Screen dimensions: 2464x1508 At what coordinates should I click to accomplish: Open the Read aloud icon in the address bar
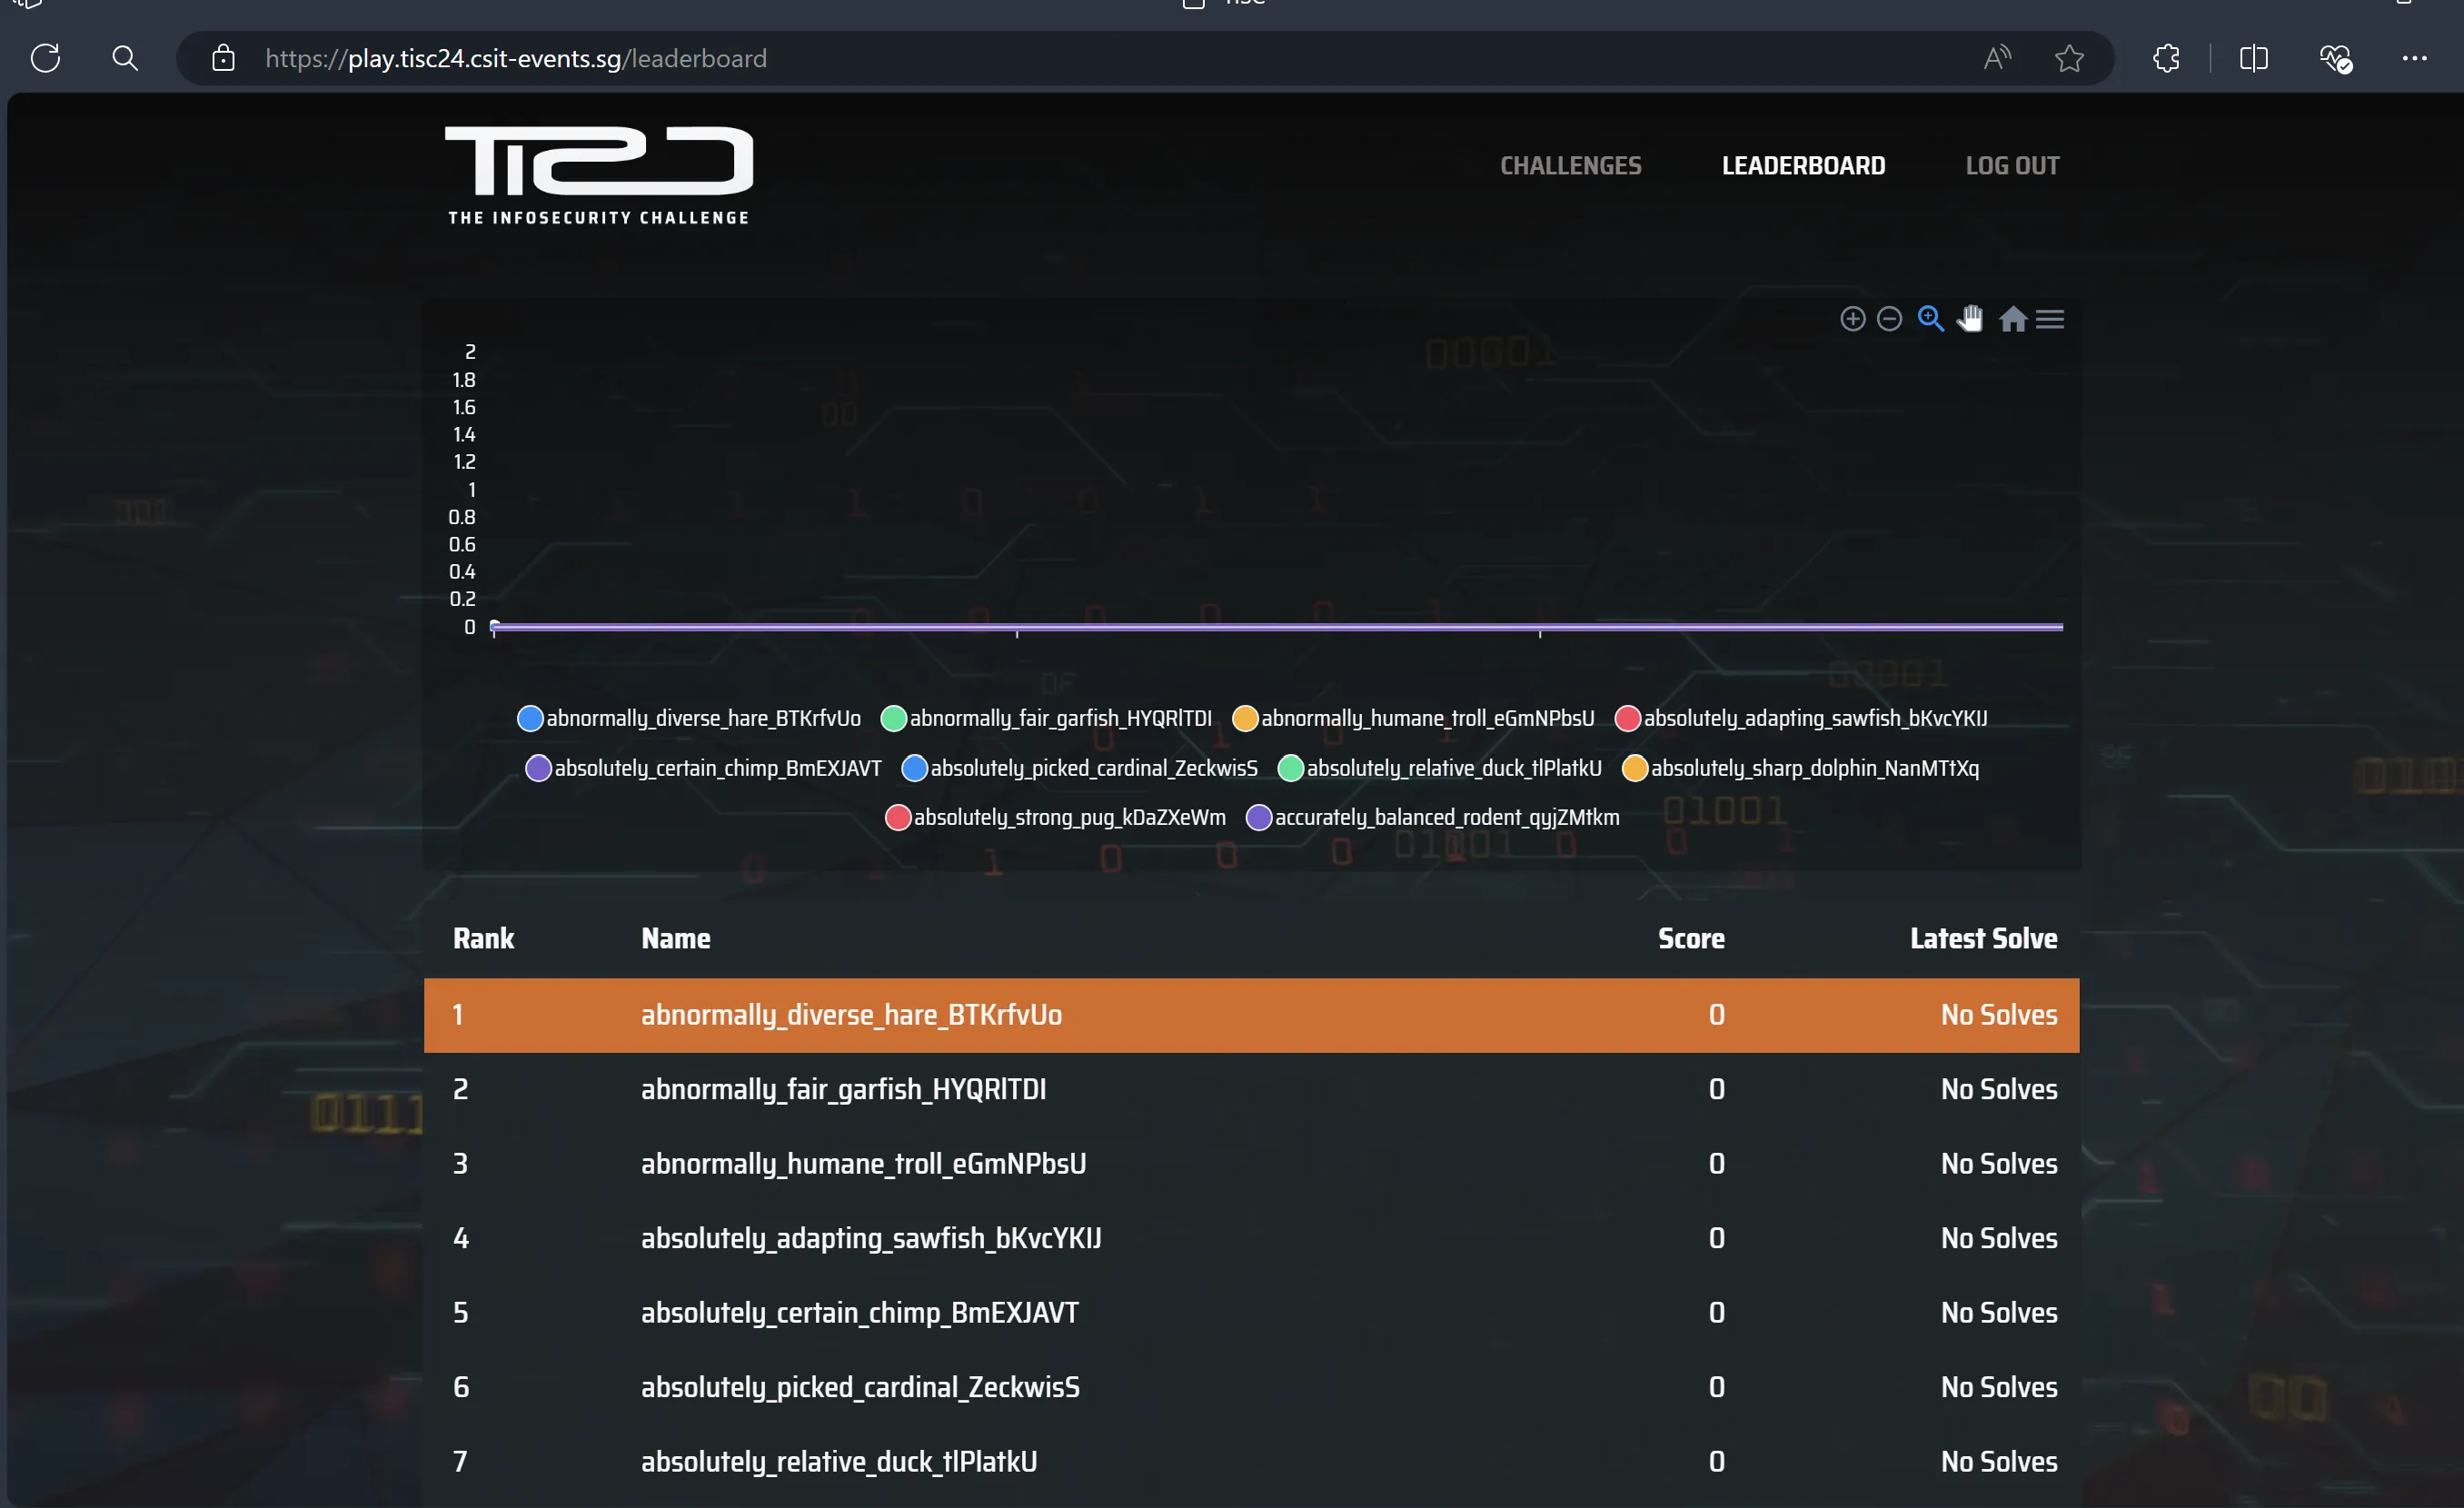pos(1997,58)
